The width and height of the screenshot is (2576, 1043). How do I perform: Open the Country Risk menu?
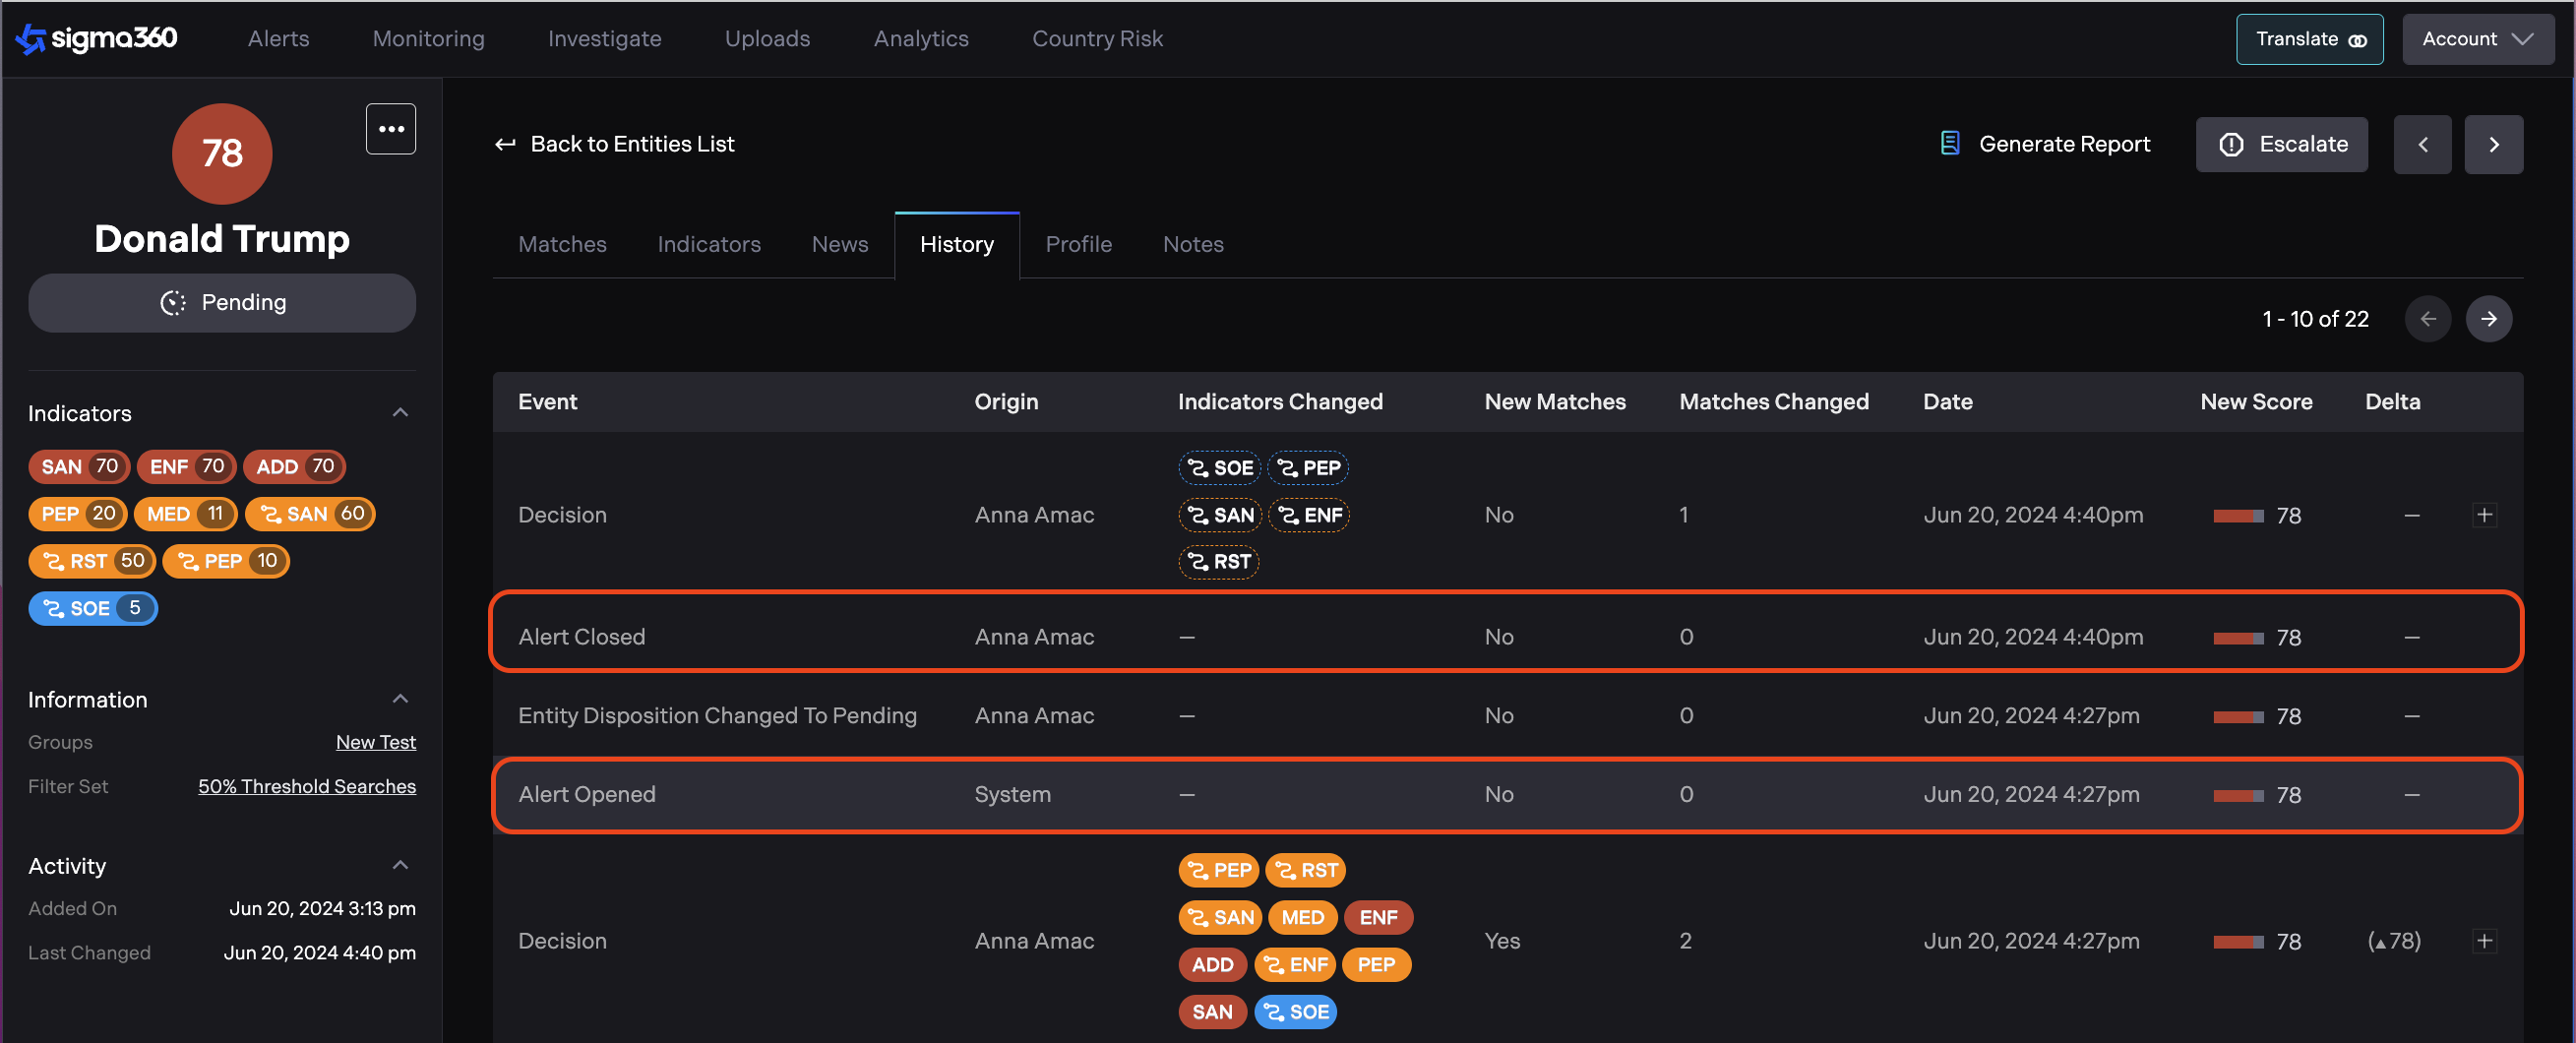(x=1097, y=39)
